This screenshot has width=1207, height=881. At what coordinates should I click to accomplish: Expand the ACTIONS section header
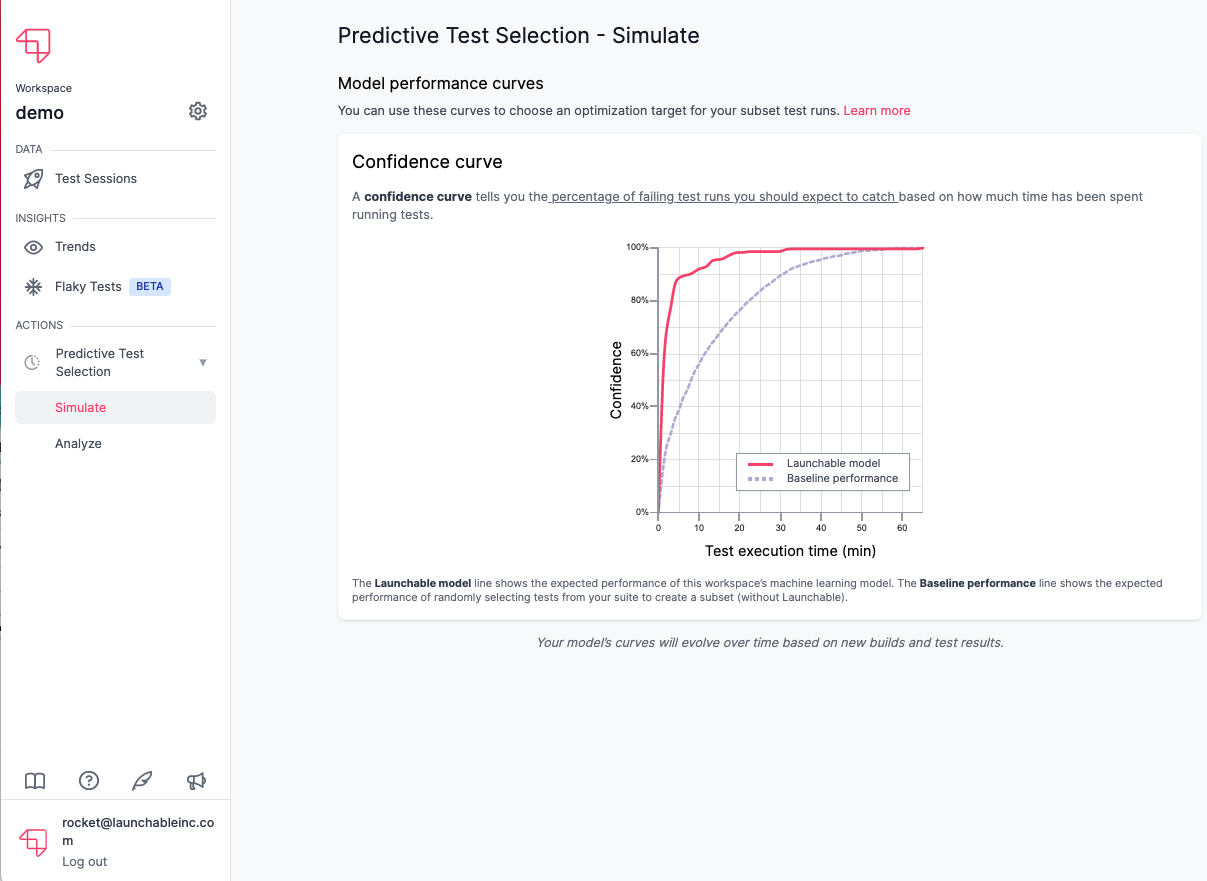pos(39,325)
